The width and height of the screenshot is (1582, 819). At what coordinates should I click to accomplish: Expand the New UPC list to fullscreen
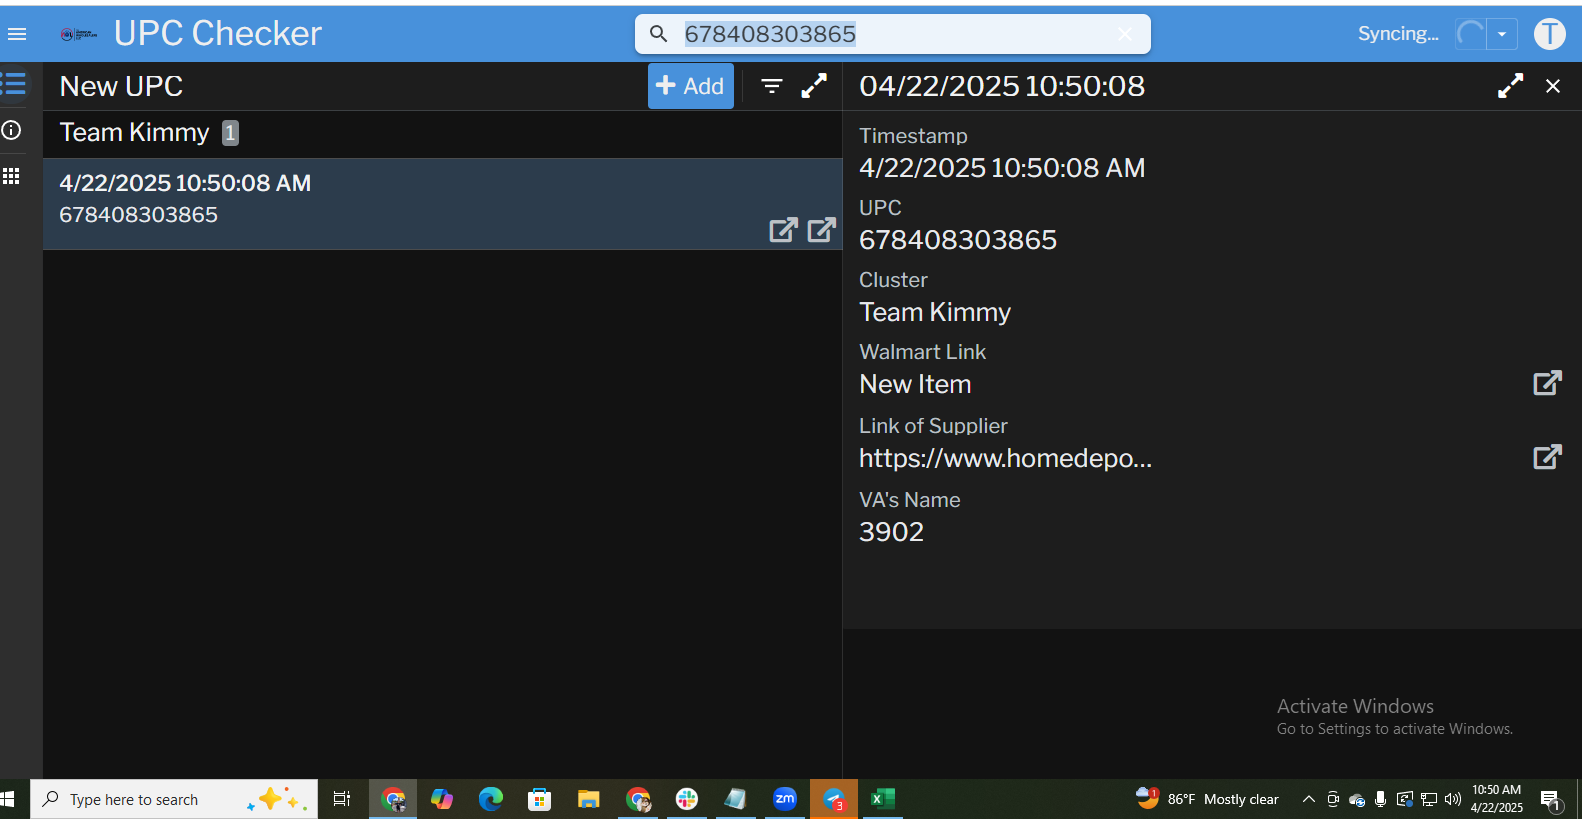click(814, 86)
